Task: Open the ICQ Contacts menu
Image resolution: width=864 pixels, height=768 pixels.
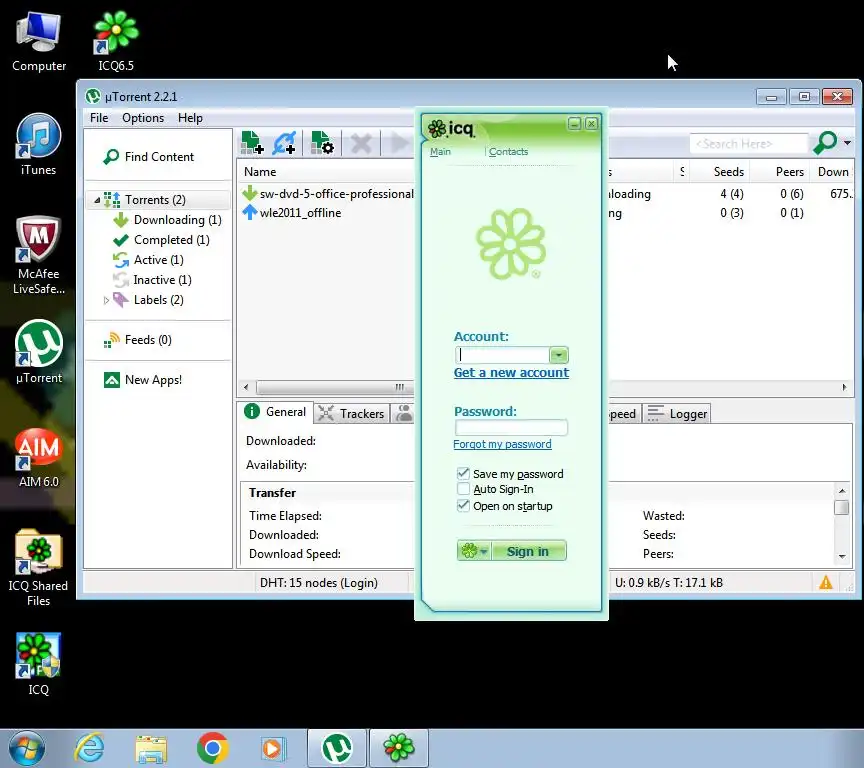Action: point(508,152)
